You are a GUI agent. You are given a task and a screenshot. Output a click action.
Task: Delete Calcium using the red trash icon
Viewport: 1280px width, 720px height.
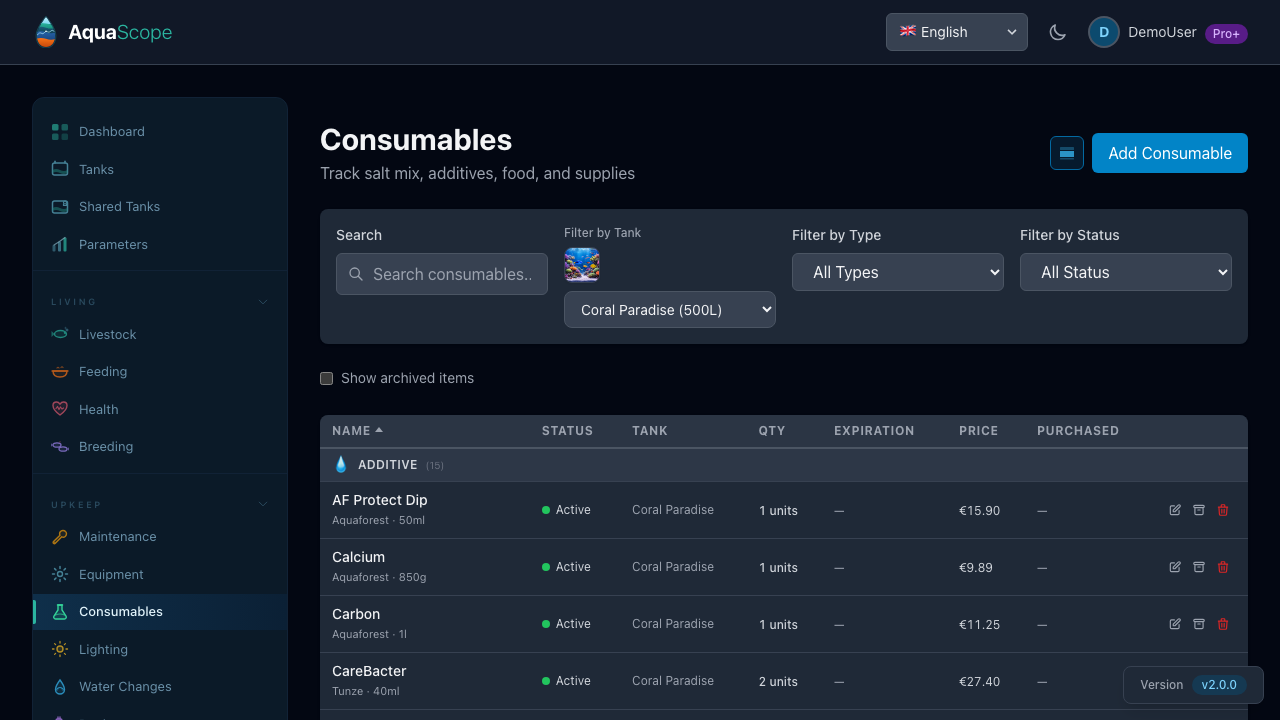1223,567
